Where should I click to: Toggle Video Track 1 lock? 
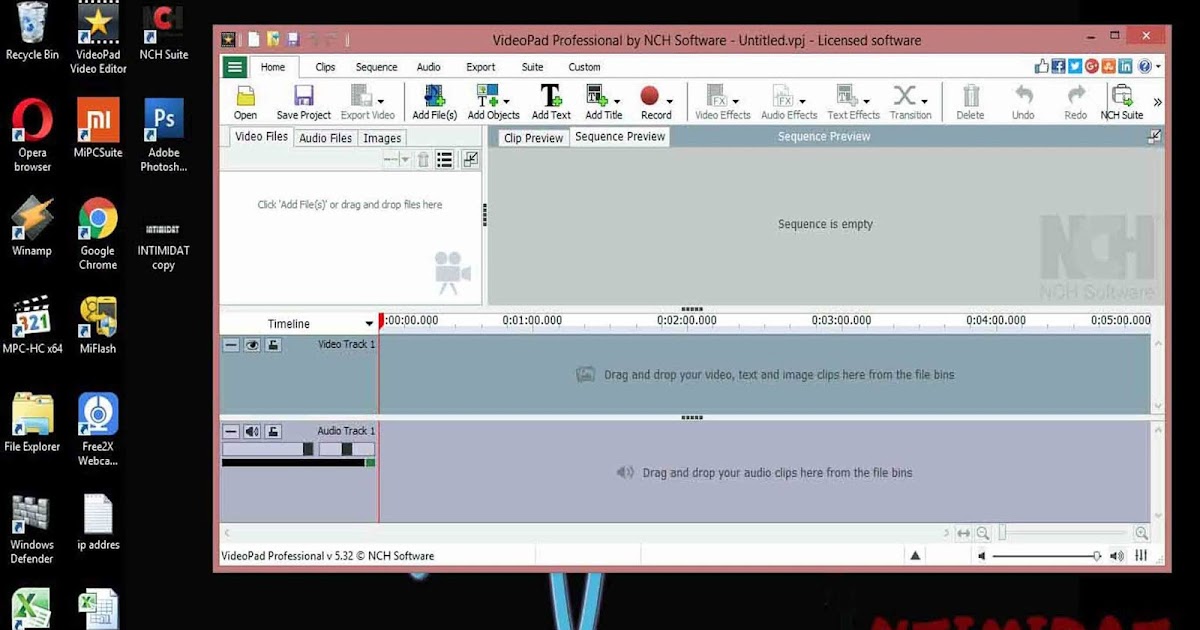(273, 345)
